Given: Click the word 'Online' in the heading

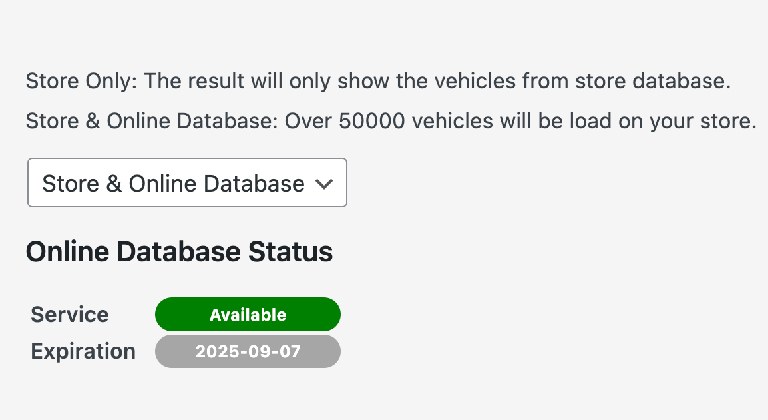Looking at the screenshot, I should tap(68, 252).
